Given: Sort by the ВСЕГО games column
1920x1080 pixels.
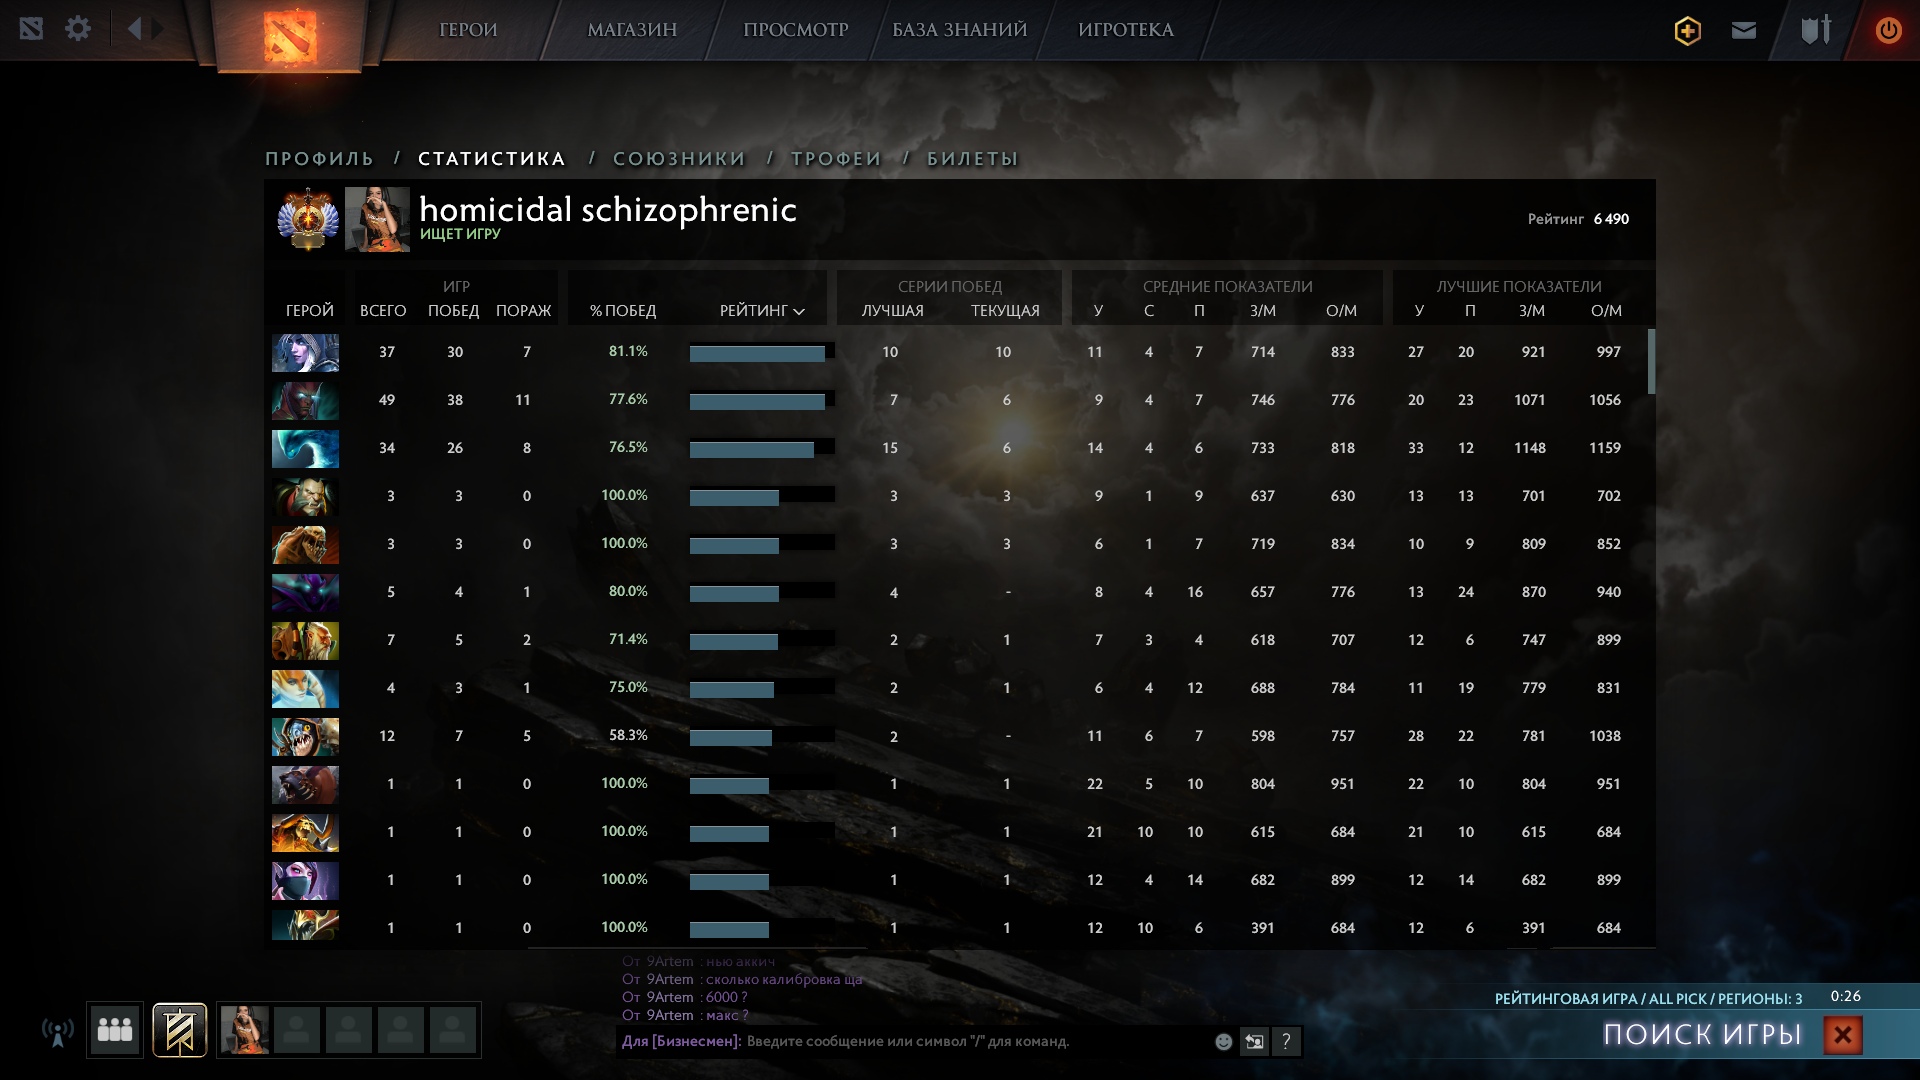Looking at the screenshot, I should tap(383, 311).
